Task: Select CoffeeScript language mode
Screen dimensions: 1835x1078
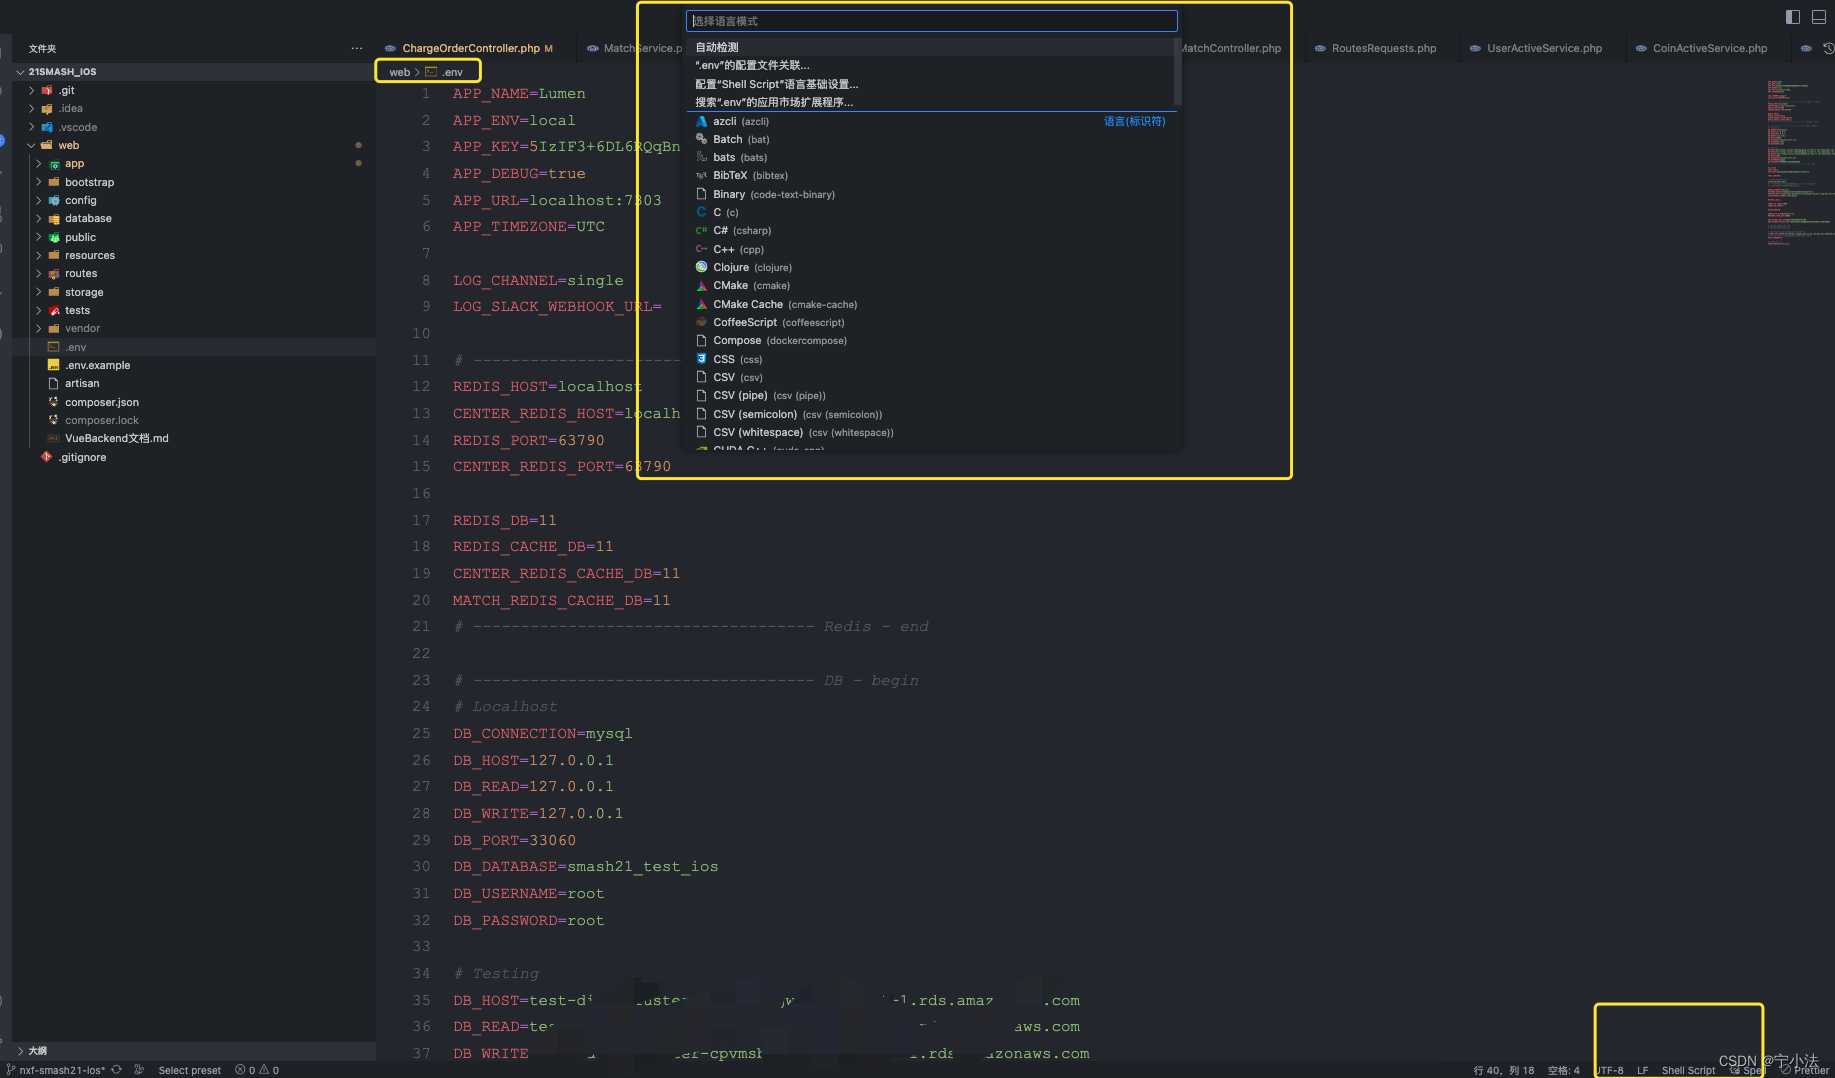Action: click(x=931, y=322)
